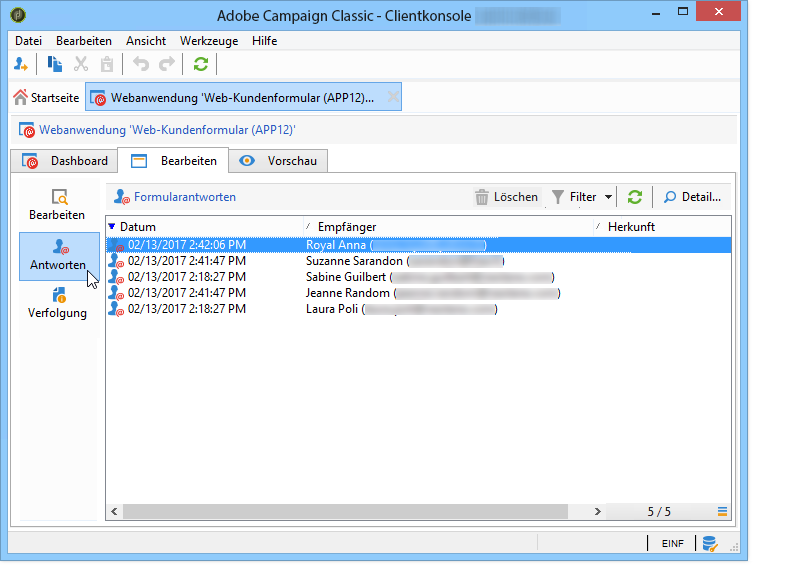Select the Sabine Guilbert response row
The width and height of the screenshot is (786, 583).
click(x=418, y=277)
